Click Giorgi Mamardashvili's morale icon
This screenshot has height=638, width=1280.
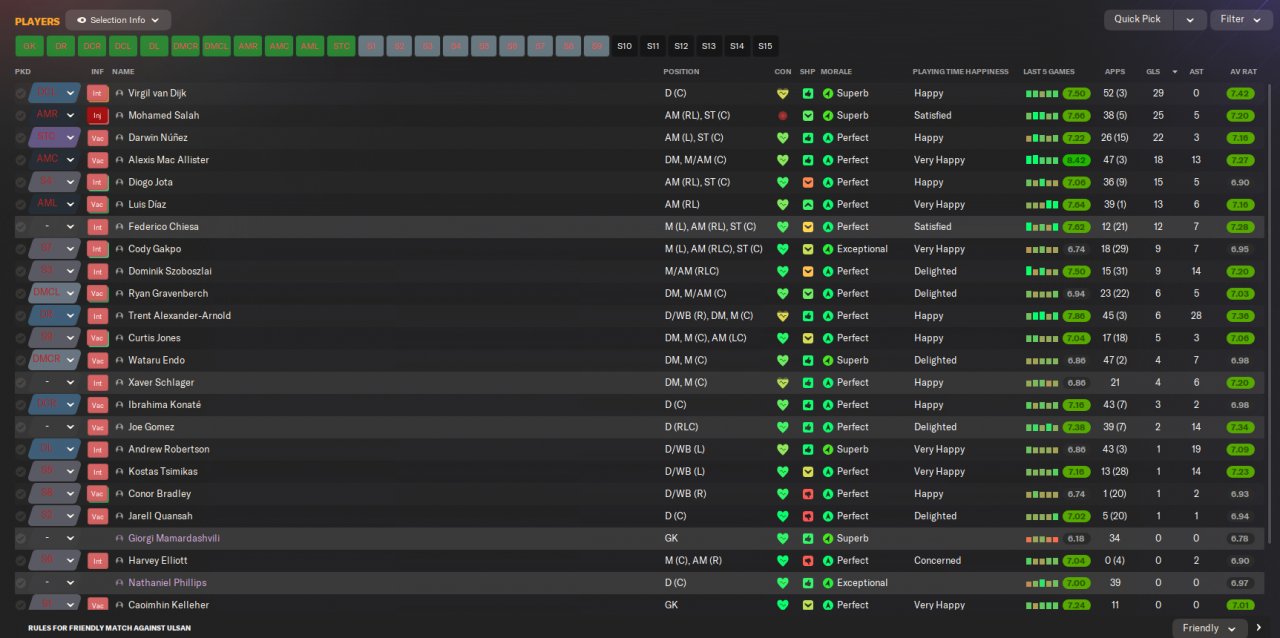(x=828, y=538)
